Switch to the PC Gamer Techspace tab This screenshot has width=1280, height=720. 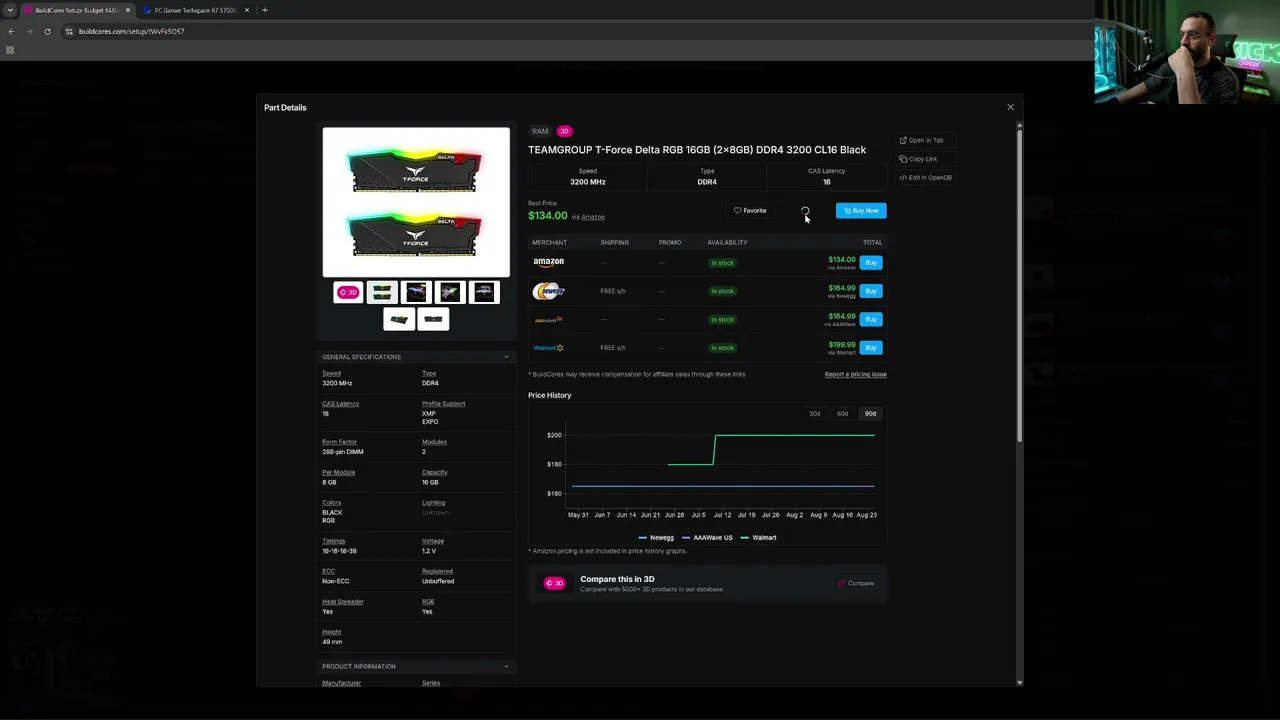coord(195,10)
